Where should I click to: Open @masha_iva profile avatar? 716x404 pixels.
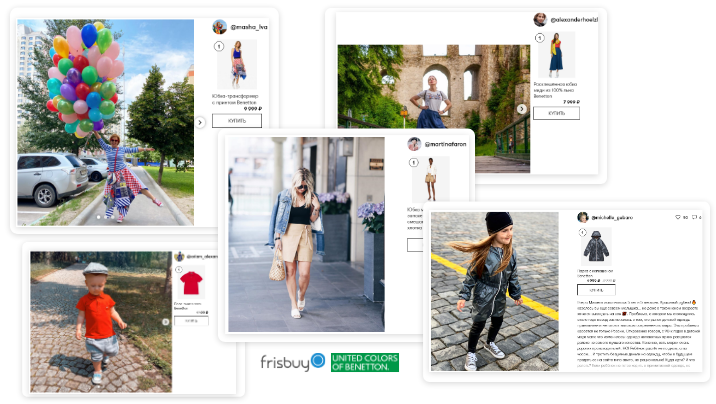[220, 27]
